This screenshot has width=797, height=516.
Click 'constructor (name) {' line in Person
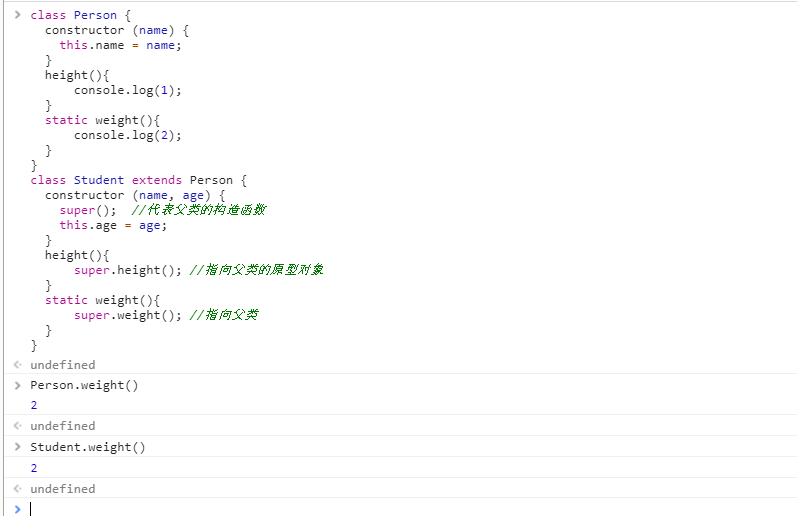tap(117, 31)
